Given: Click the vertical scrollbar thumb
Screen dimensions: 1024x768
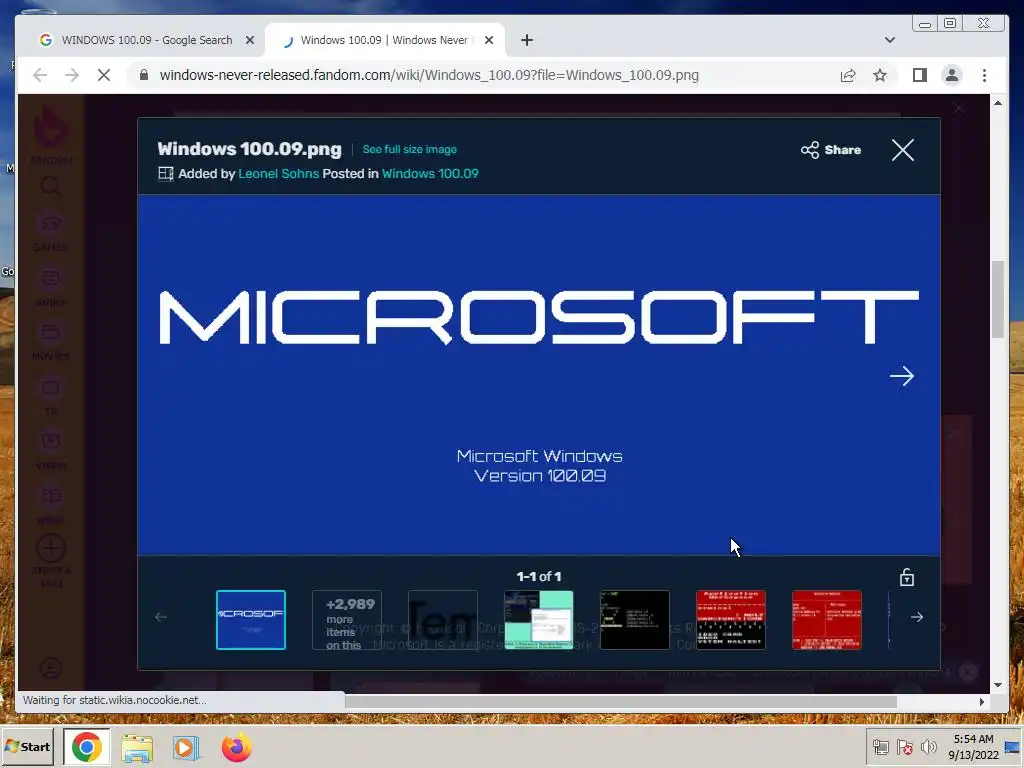Looking at the screenshot, I should point(997,299).
